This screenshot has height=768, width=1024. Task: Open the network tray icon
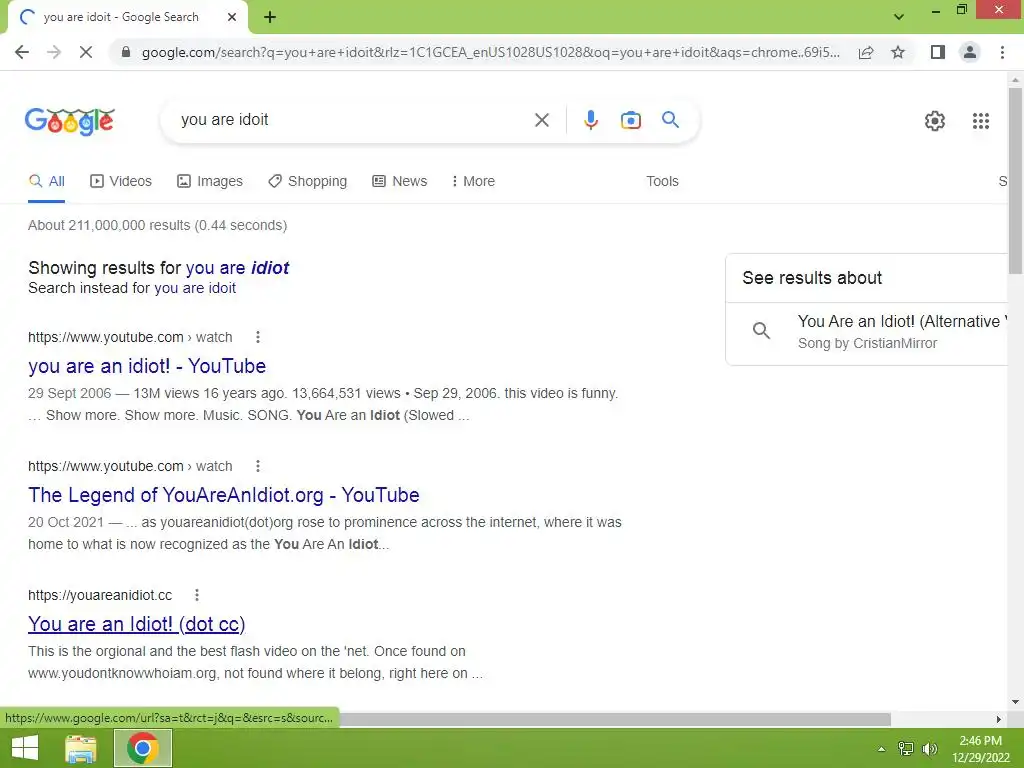click(x=906, y=749)
